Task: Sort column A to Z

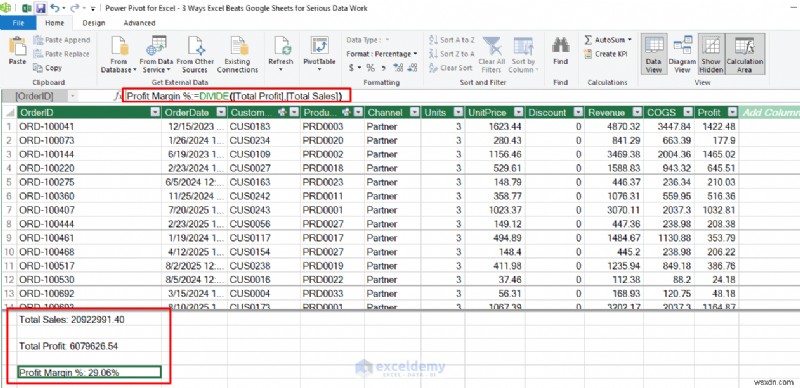Action: coord(452,40)
